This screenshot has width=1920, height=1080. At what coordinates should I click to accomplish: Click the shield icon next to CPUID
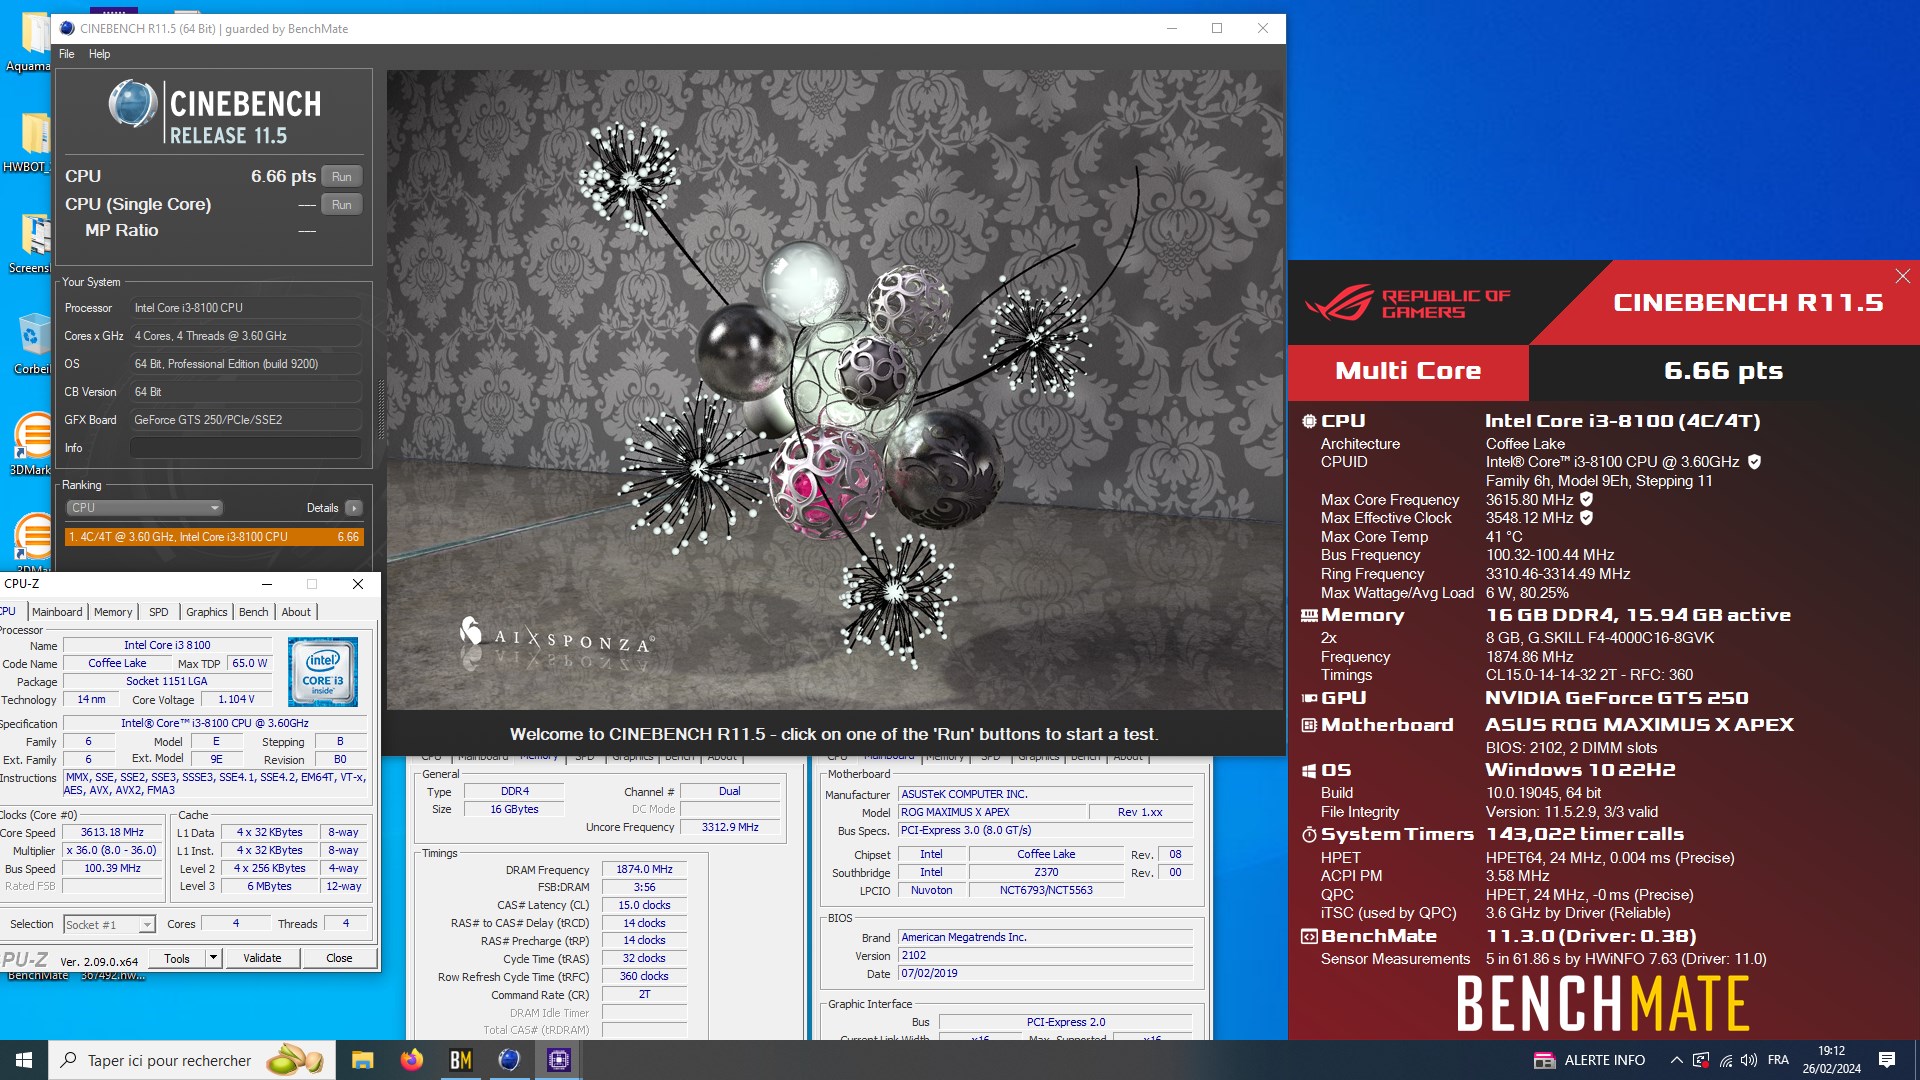[x=1754, y=462]
